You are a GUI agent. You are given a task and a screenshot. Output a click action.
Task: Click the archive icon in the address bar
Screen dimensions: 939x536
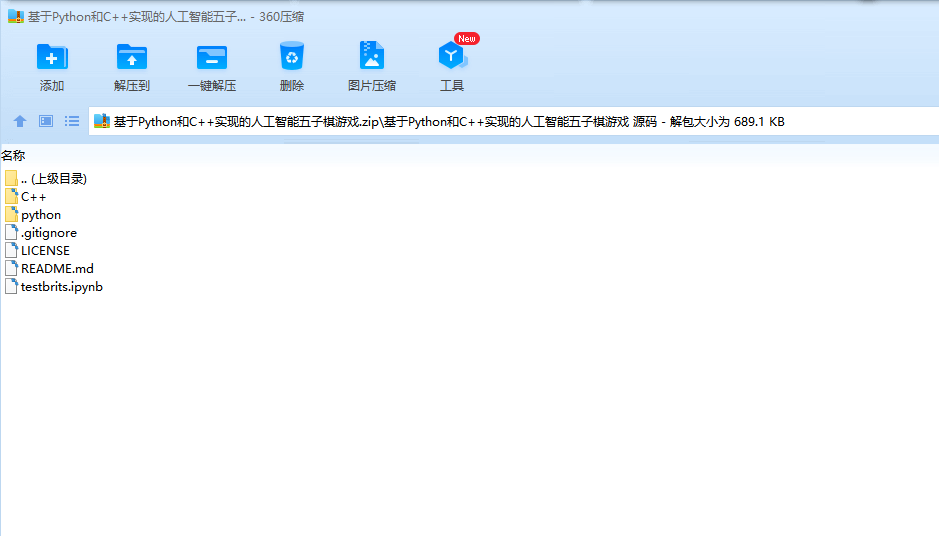coord(102,122)
